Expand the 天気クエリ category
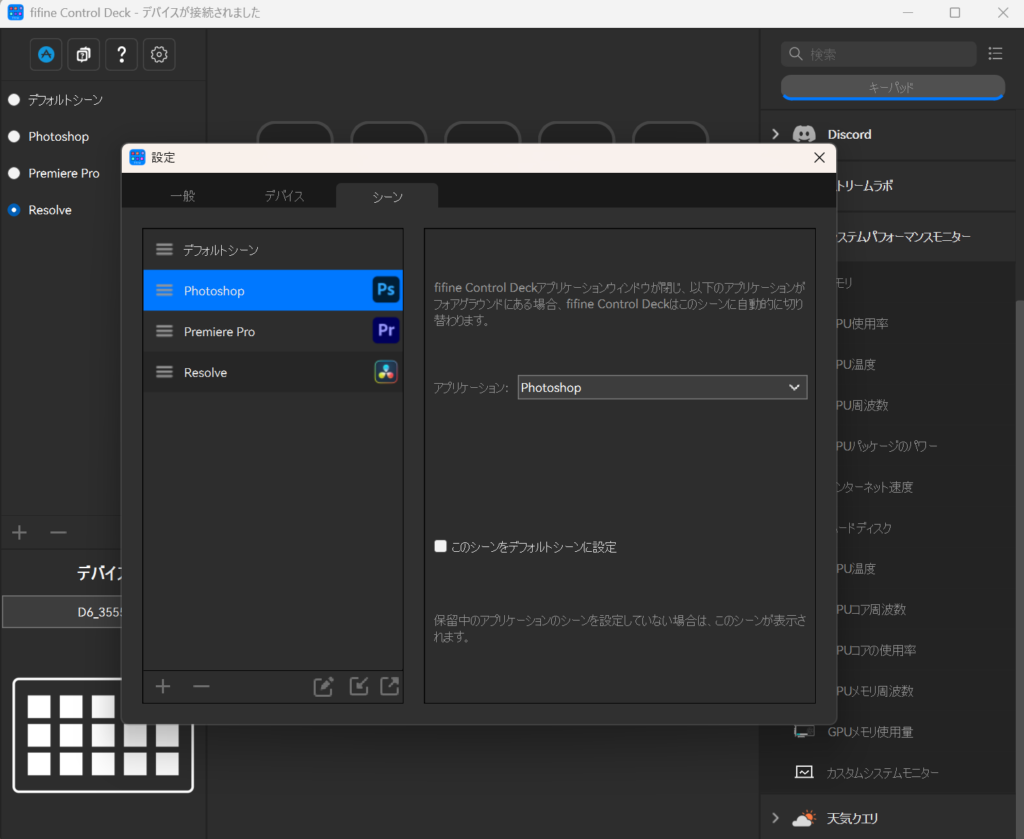Image resolution: width=1024 pixels, height=839 pixels. point(775,818)
